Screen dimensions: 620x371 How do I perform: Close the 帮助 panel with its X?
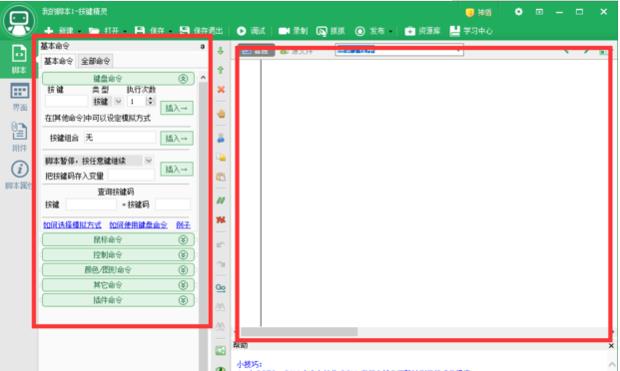tap(611, 346)
